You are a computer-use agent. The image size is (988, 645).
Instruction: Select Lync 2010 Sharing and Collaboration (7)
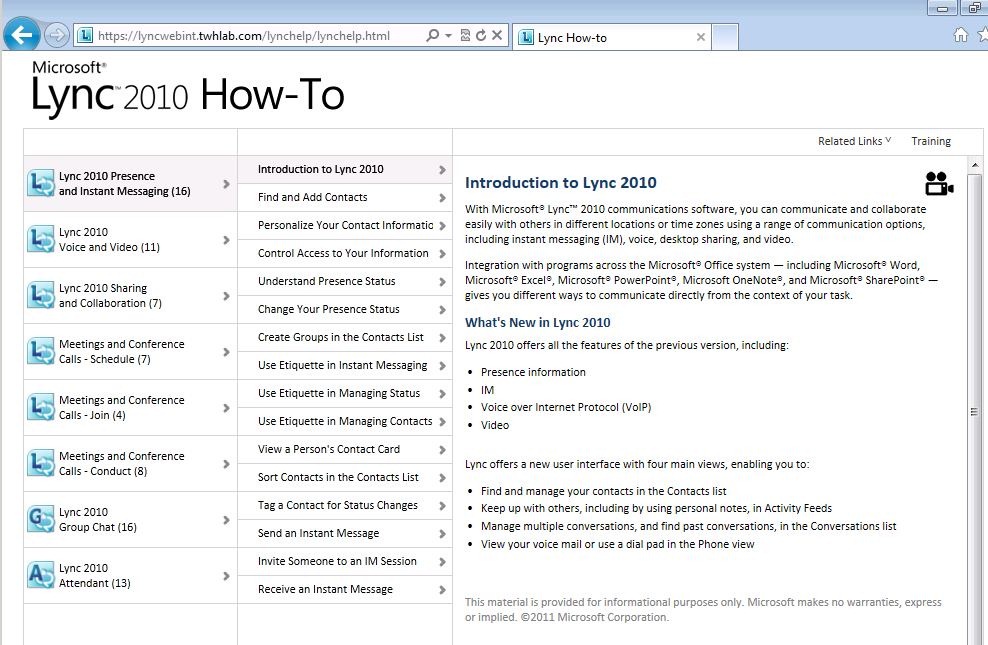(x=130, y=295)
